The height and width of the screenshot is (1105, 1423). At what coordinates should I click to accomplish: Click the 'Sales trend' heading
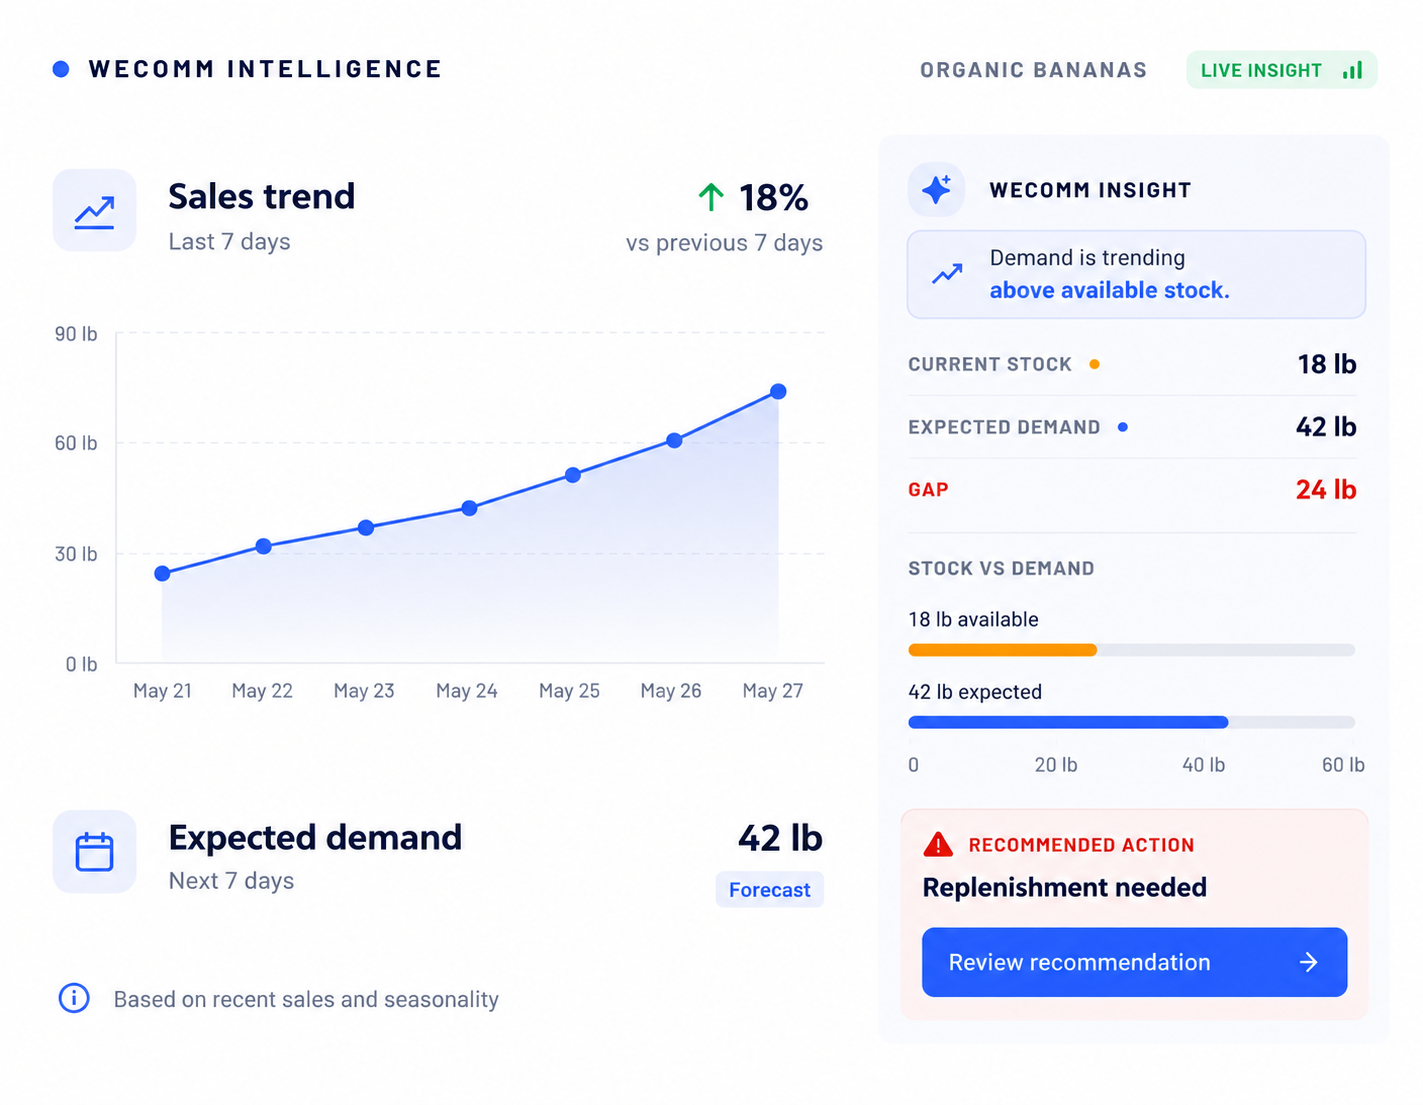coord(261,196)
